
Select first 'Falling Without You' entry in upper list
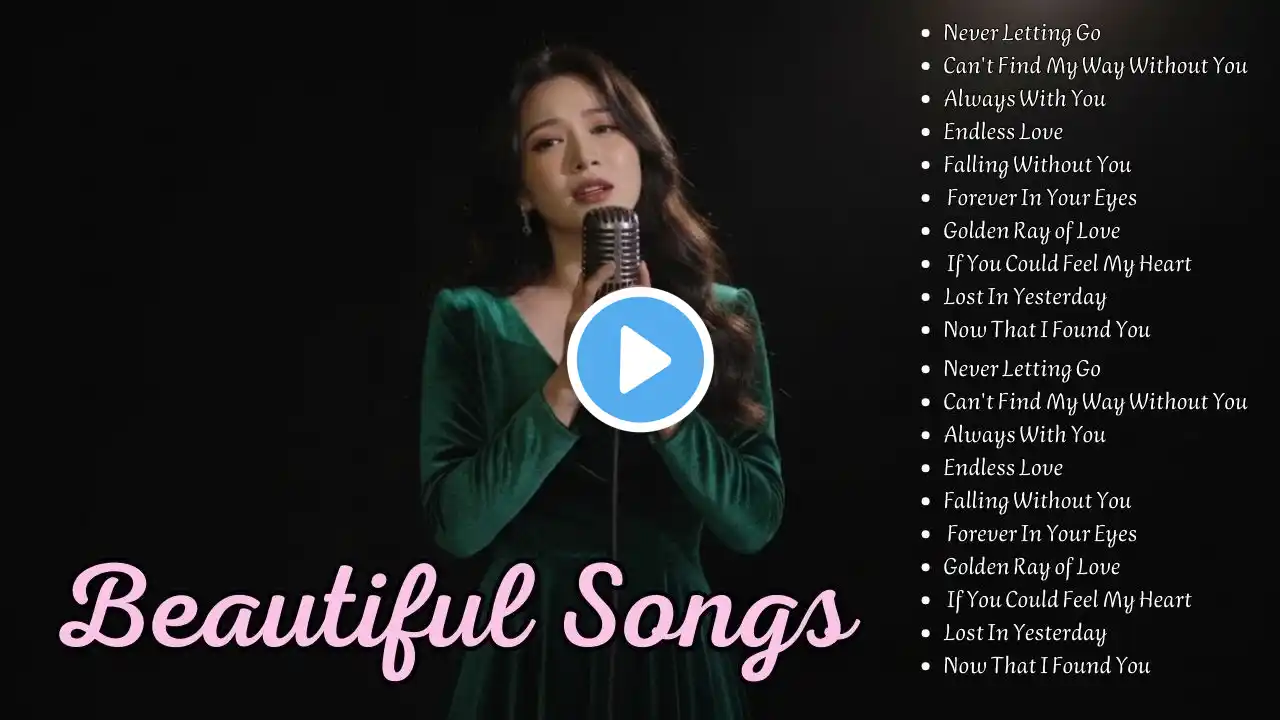pyautogui.click(x=1037, y=165)
